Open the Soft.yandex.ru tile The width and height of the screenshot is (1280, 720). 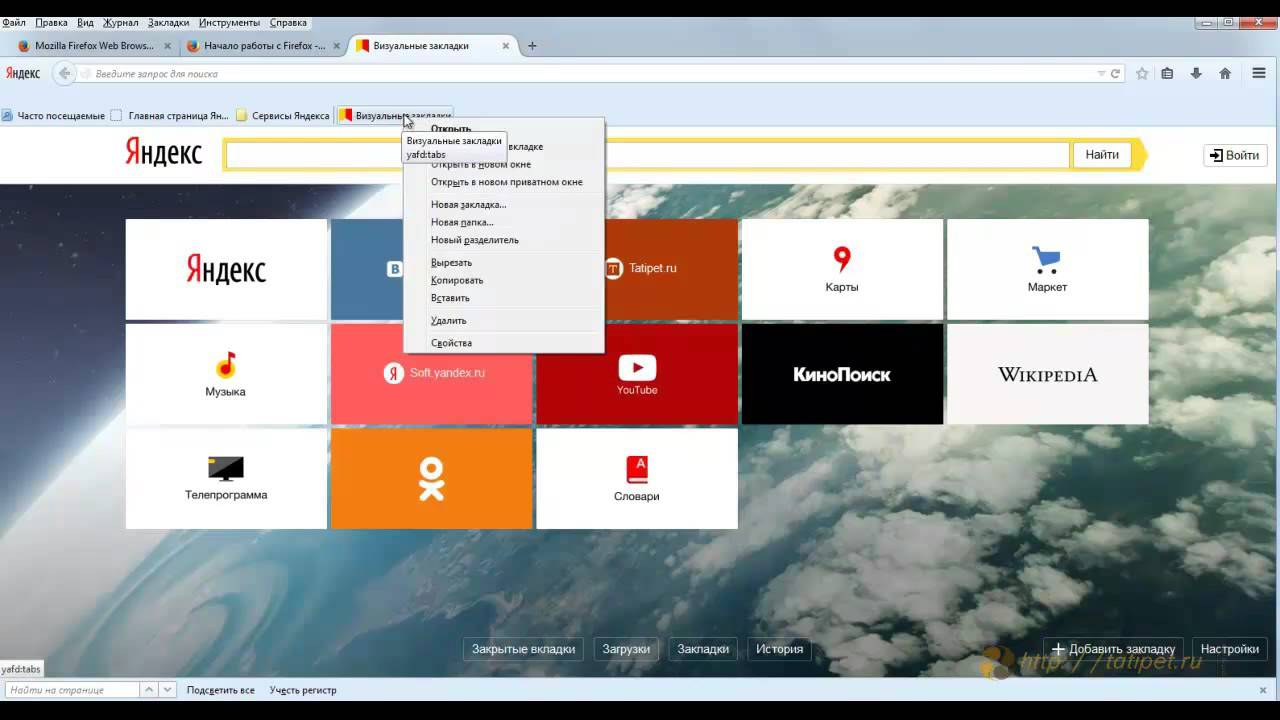click(x=431, y=374)
